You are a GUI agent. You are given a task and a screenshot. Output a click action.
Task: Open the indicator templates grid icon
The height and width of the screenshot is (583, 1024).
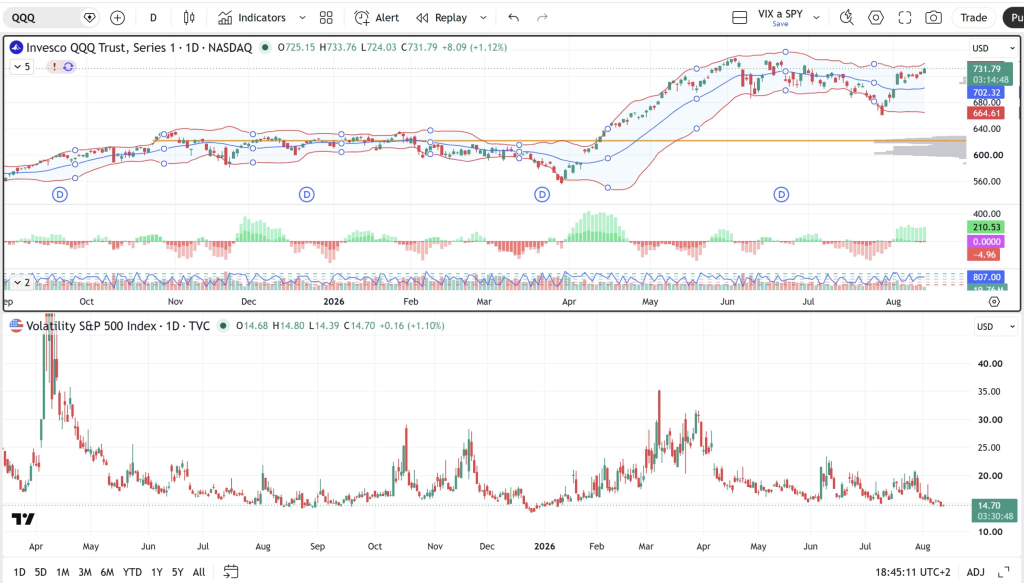[326, 18]
